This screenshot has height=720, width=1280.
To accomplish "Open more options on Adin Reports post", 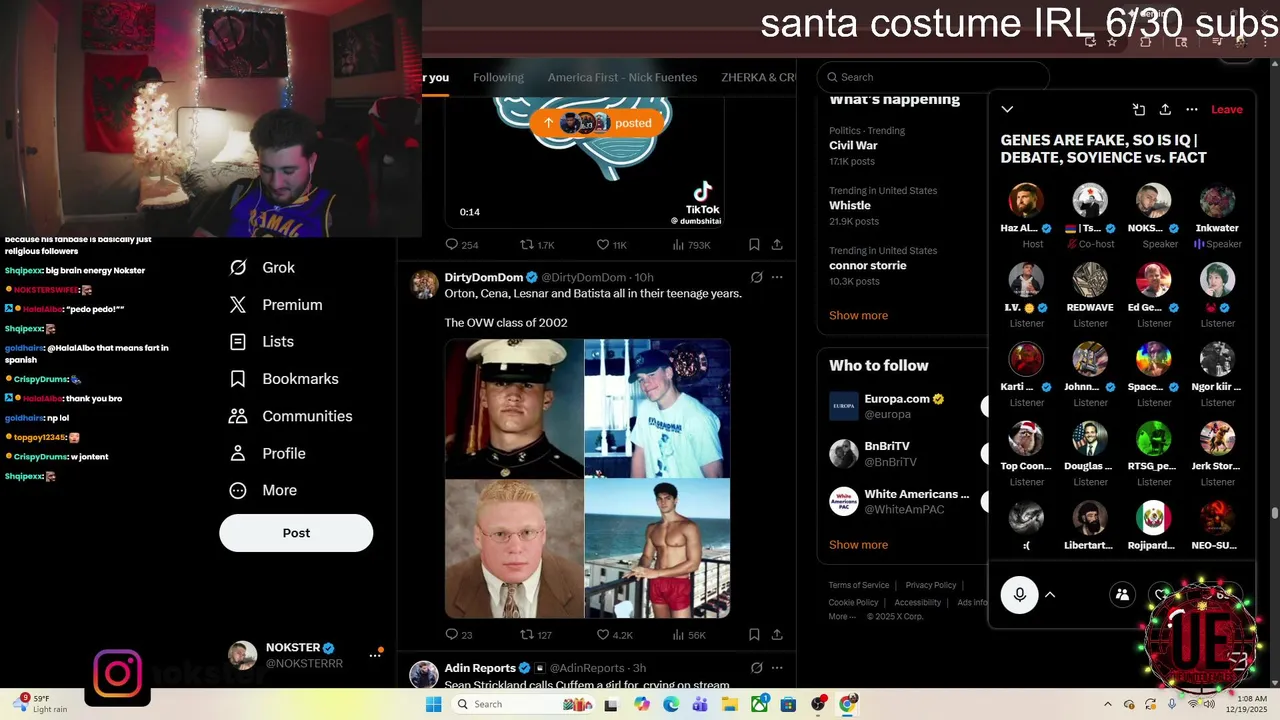I will (777, 668).
